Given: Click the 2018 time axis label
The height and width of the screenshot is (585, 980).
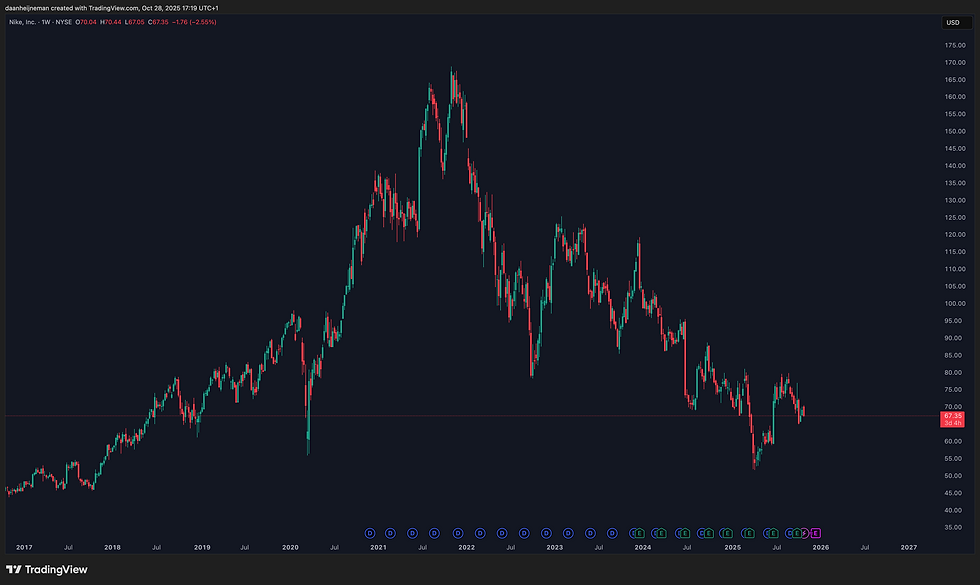Looking at the screenshot, I should [112, 548].
